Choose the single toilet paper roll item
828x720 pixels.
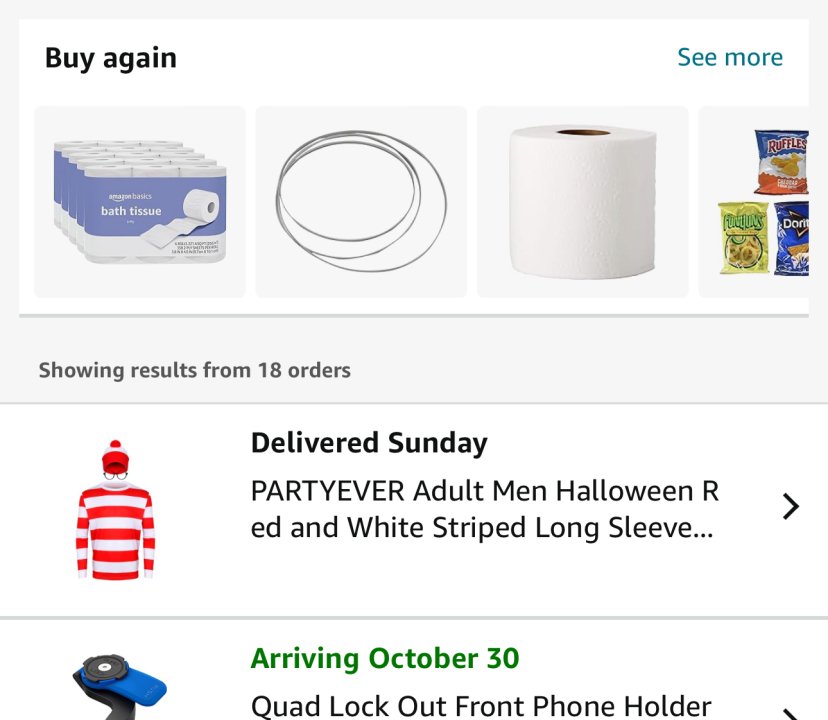pos(582,202)
